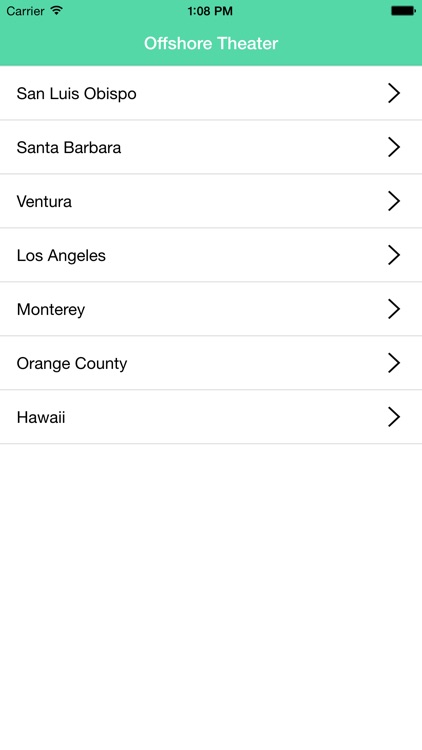Choose Monterey from the list
Image resolution: width=422 pixels, height=750 pixels.
click(211, 309)
